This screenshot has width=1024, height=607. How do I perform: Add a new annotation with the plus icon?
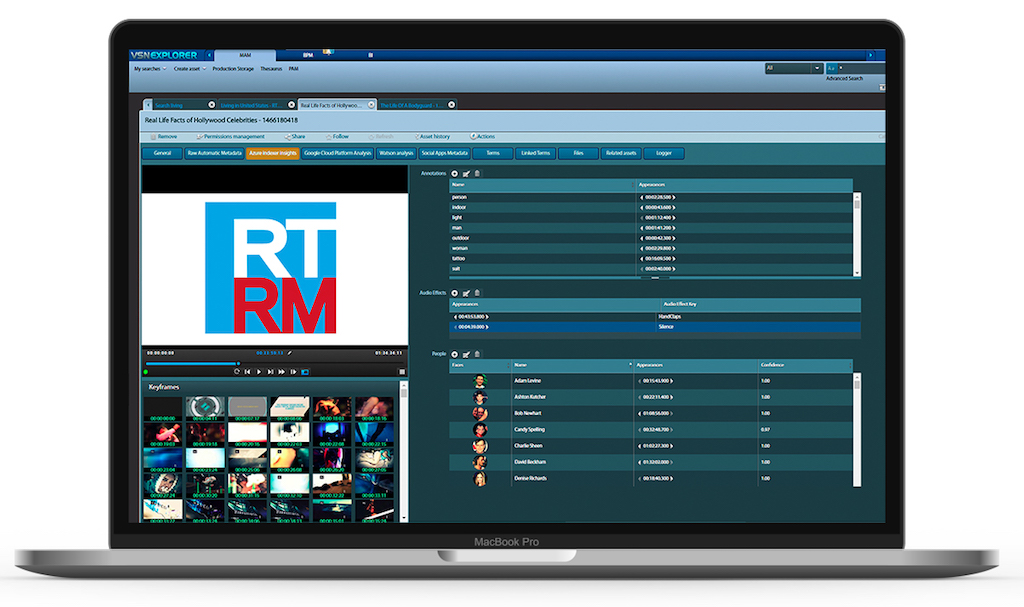pos(455,174)
